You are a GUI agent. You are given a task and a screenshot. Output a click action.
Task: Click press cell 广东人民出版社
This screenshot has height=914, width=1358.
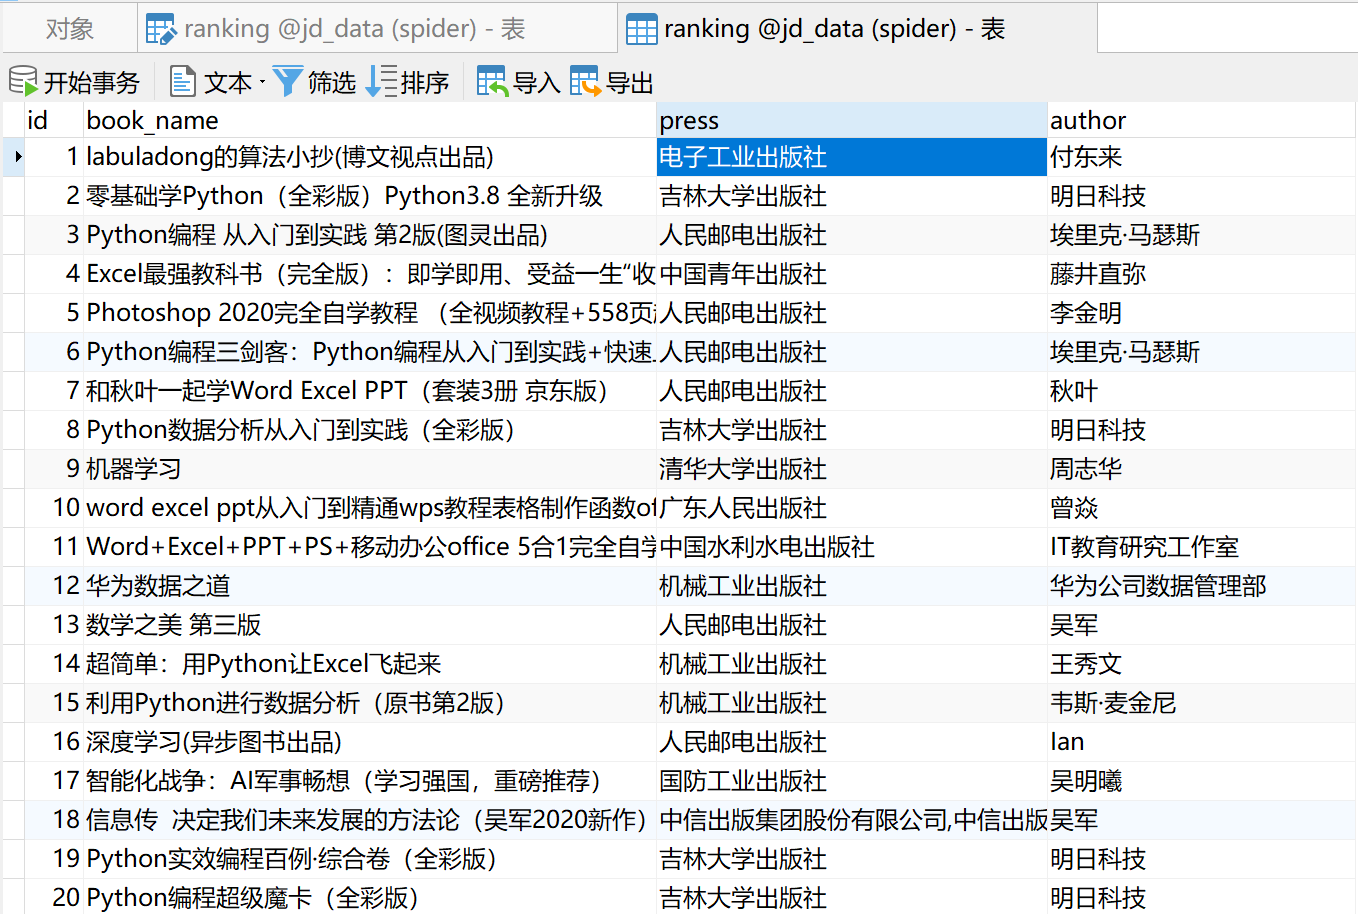[852, 508]
